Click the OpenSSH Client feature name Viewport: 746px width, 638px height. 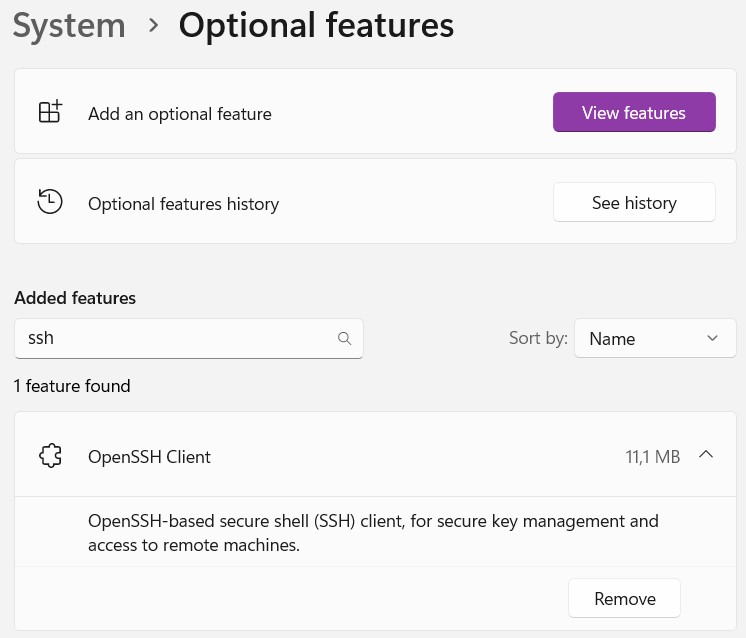pos(149,457)
